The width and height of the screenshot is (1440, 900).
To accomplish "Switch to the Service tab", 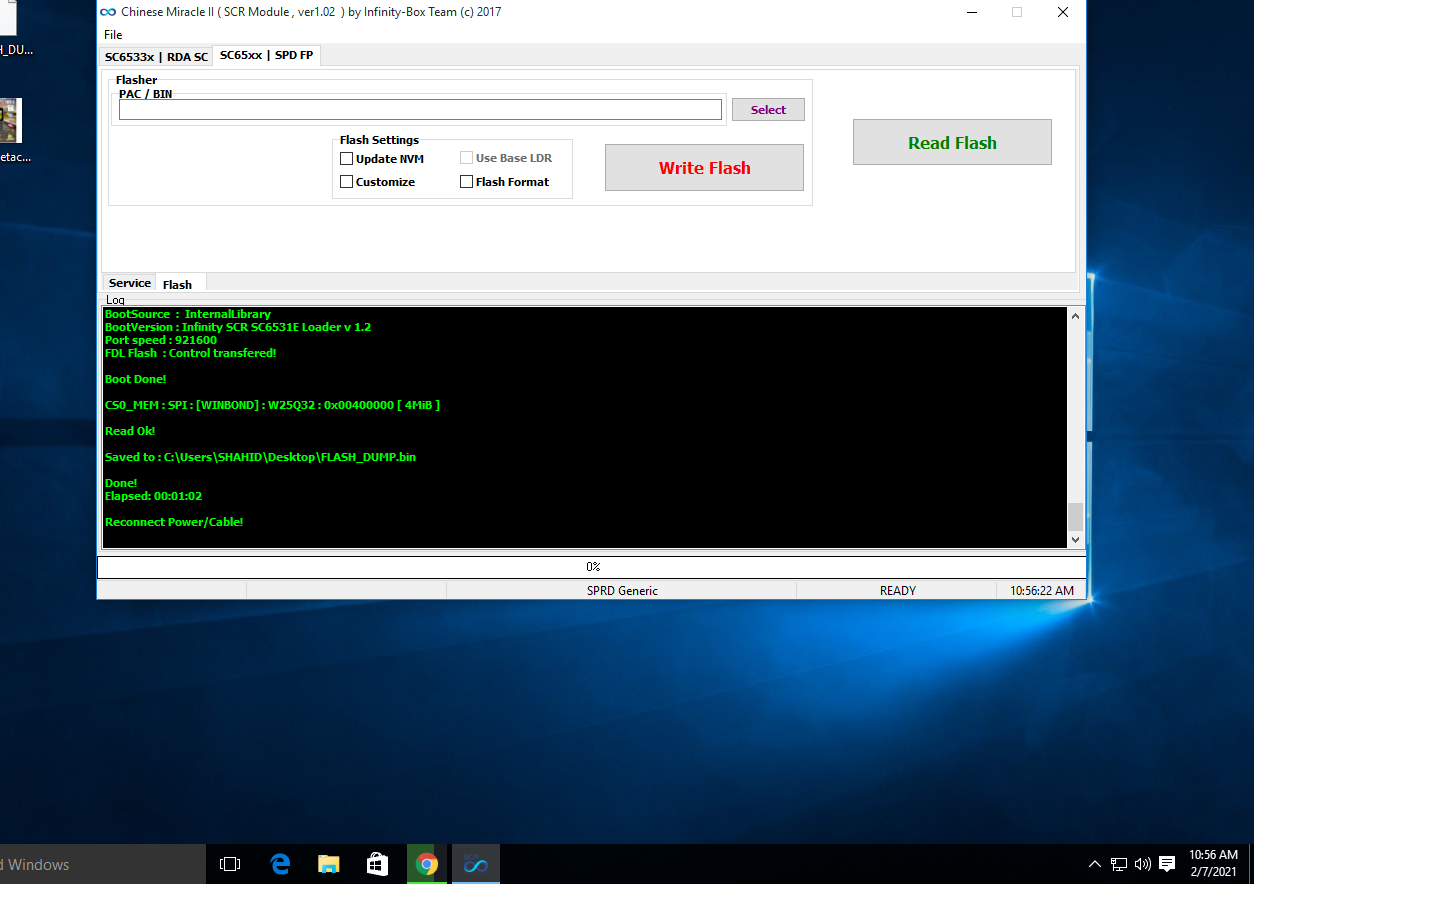I will [x=130, y=283].
